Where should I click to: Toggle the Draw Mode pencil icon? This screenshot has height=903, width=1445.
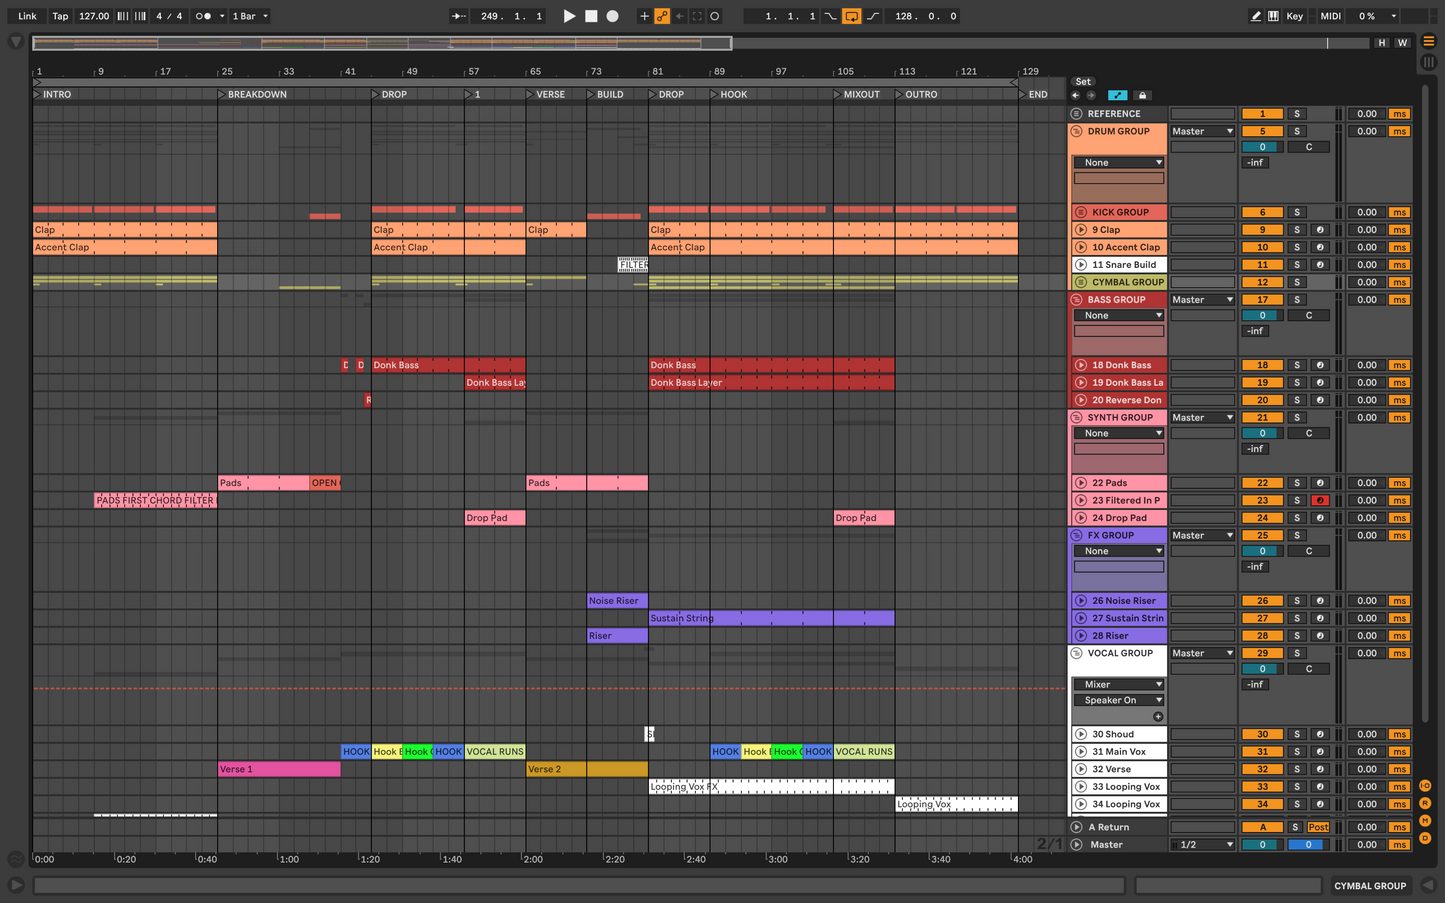(1256, 16)
